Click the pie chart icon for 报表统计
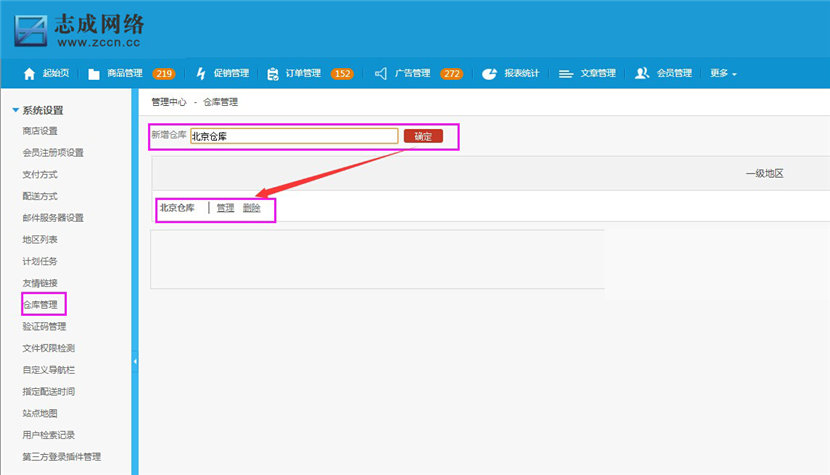Image resolution: width=830 pixels, height=475 pixels. pos(489,74)
